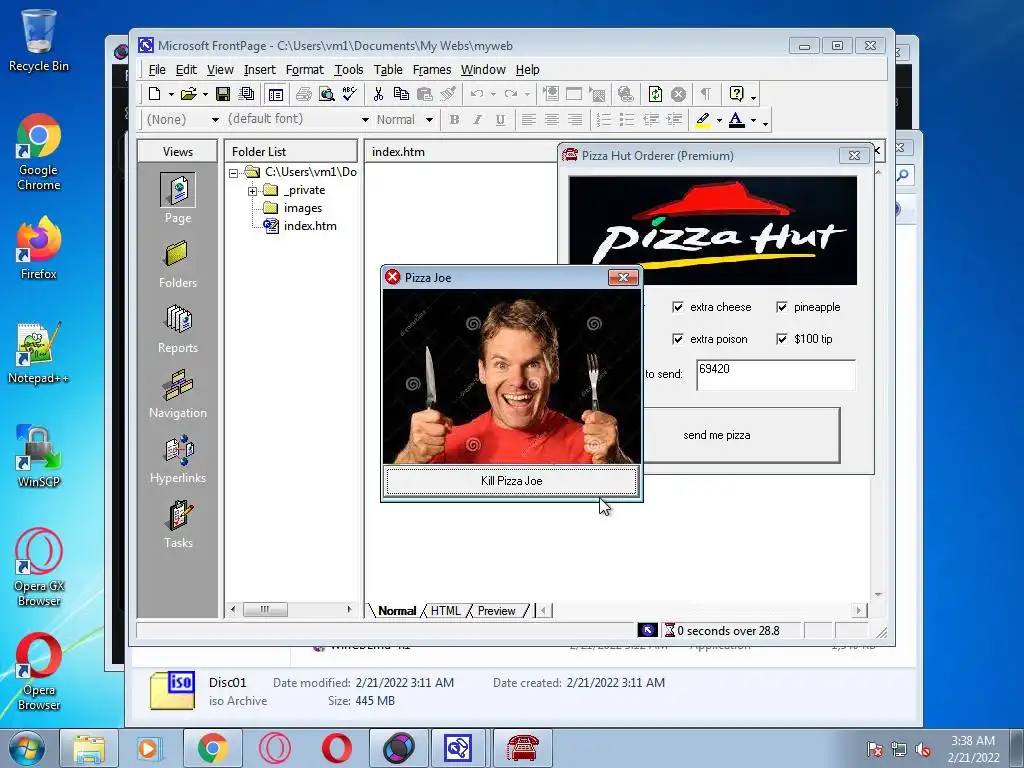Viewport: 1024px width, 768px height.
Task: Open the Format menu
Action: point(304,70)
